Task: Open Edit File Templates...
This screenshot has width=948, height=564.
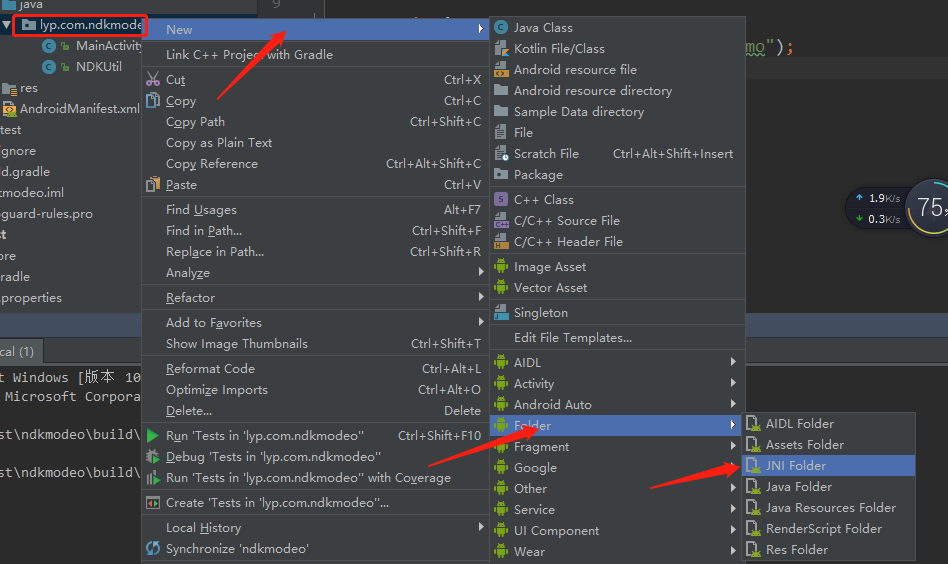Action: tap(617, 338)
